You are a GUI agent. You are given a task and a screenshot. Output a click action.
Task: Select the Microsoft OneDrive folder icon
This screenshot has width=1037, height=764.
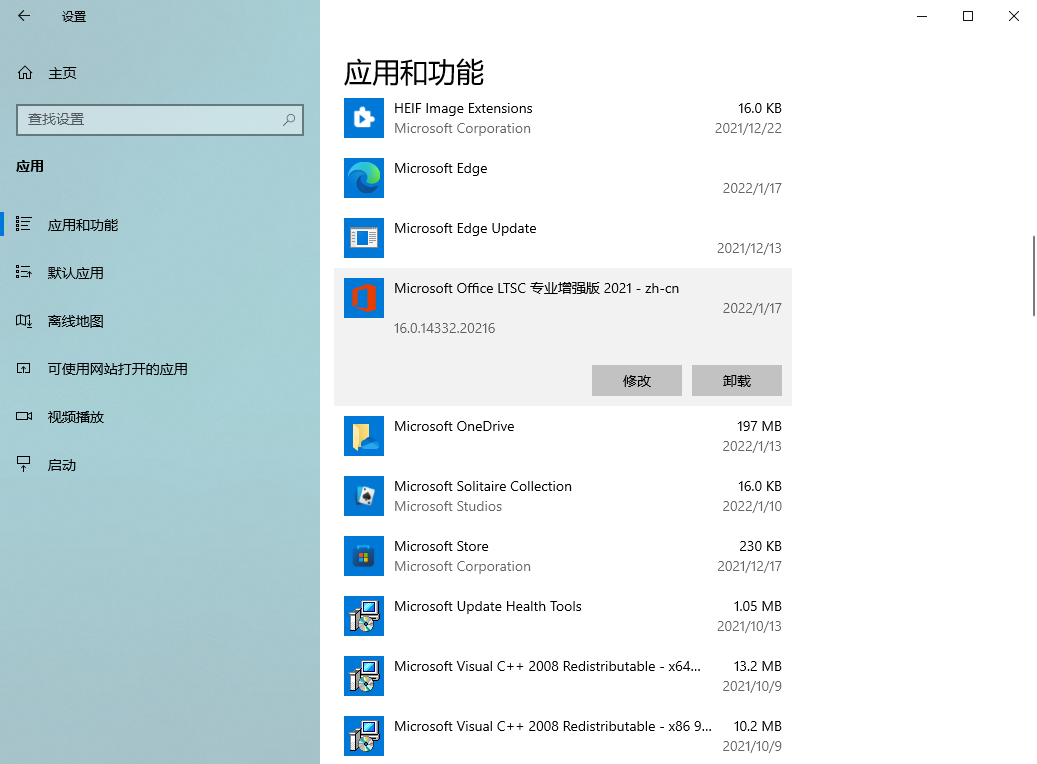pyautogui.click(x=364, y=436)
